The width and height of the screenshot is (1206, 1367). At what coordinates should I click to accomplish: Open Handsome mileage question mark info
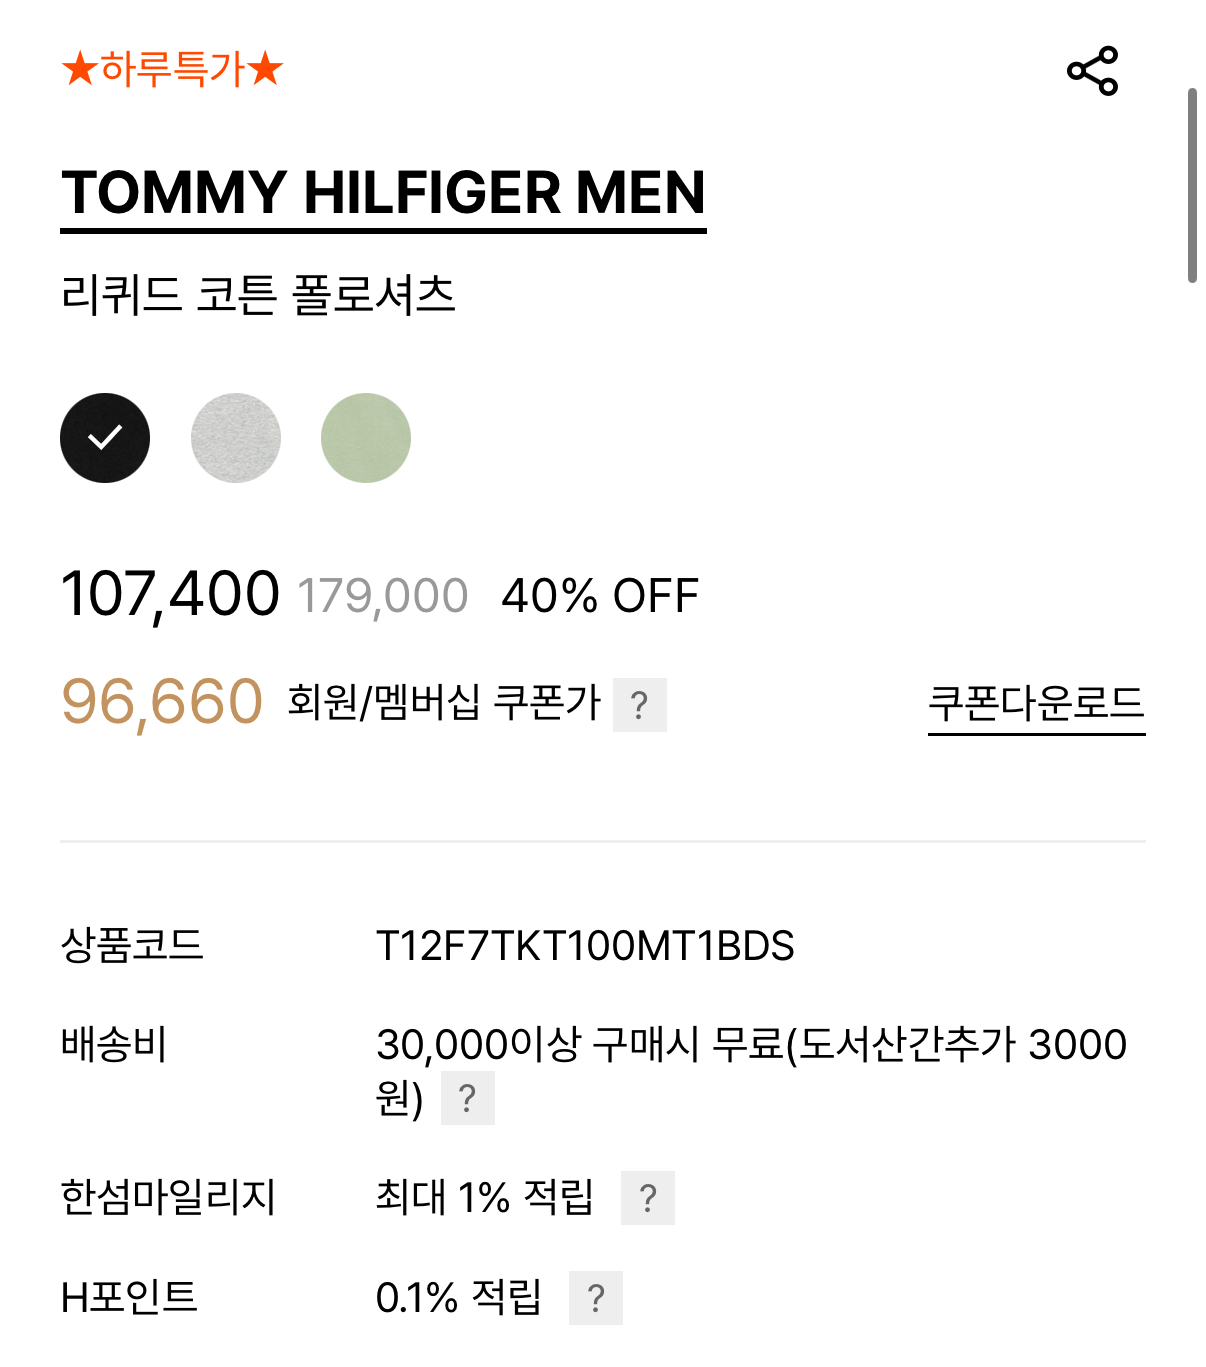[647, 1197]
